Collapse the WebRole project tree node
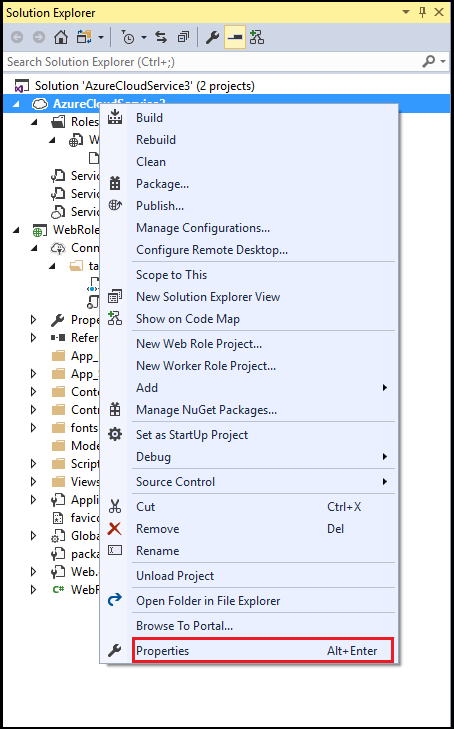 17,230
